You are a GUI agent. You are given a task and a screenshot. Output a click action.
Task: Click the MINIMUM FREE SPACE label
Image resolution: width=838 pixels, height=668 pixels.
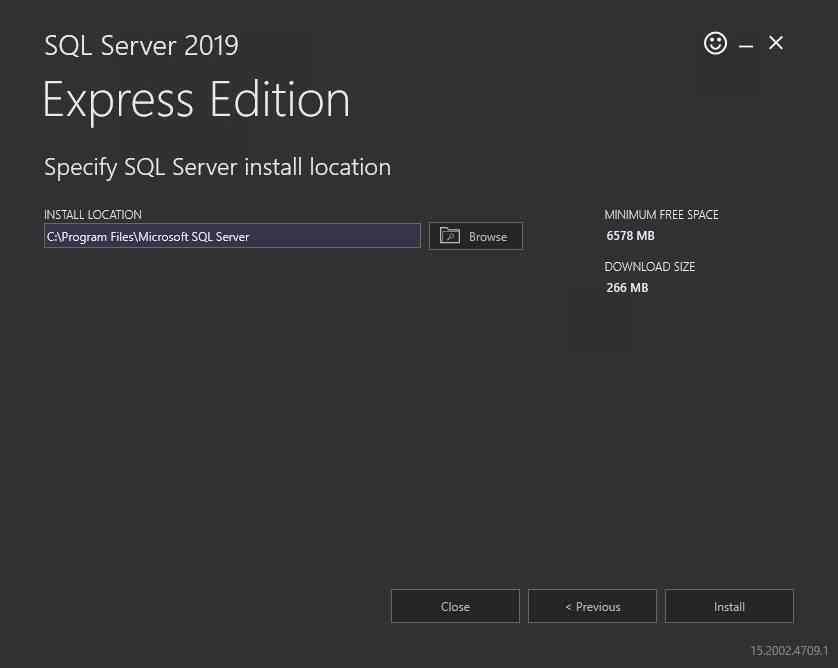661,214
